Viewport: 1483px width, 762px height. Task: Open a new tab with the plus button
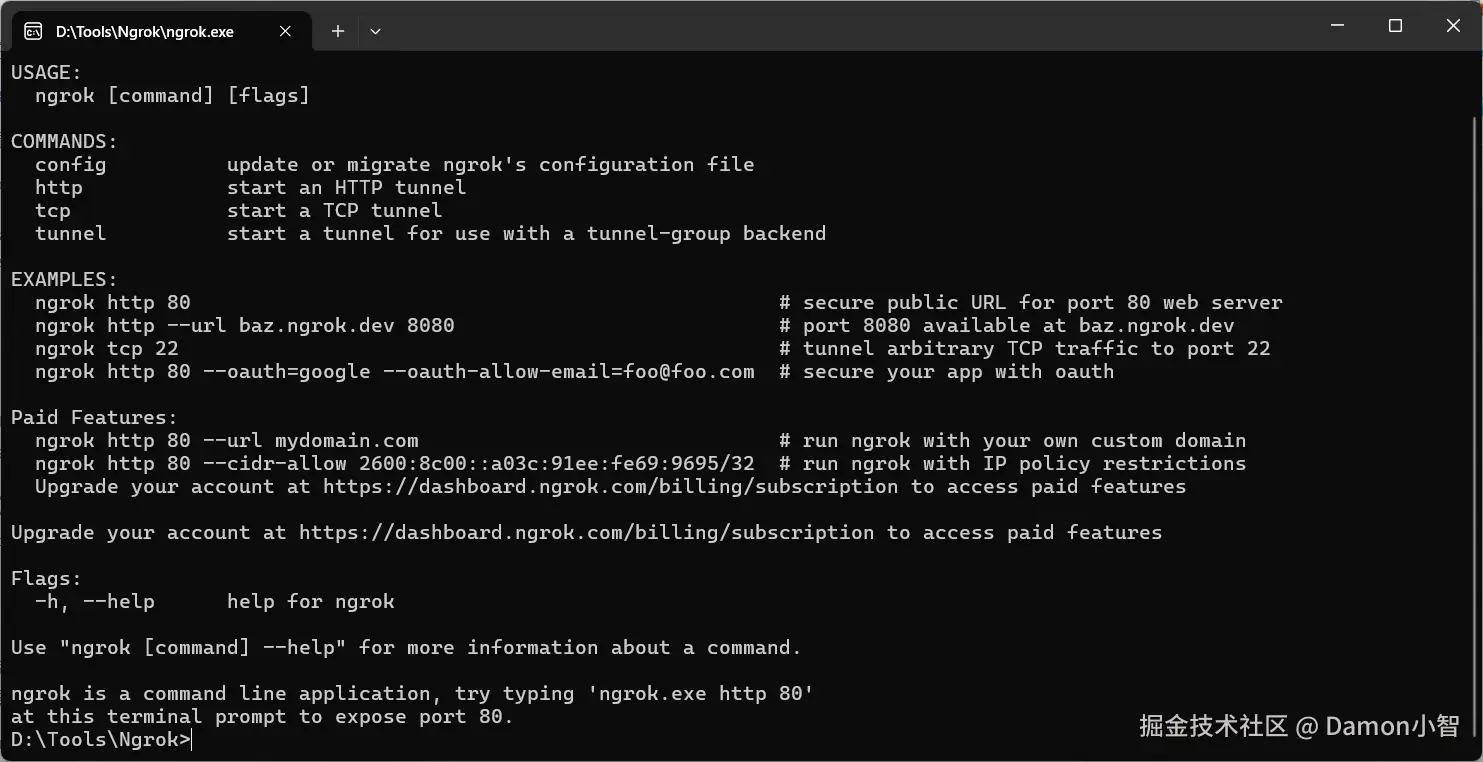pos(338,31)
